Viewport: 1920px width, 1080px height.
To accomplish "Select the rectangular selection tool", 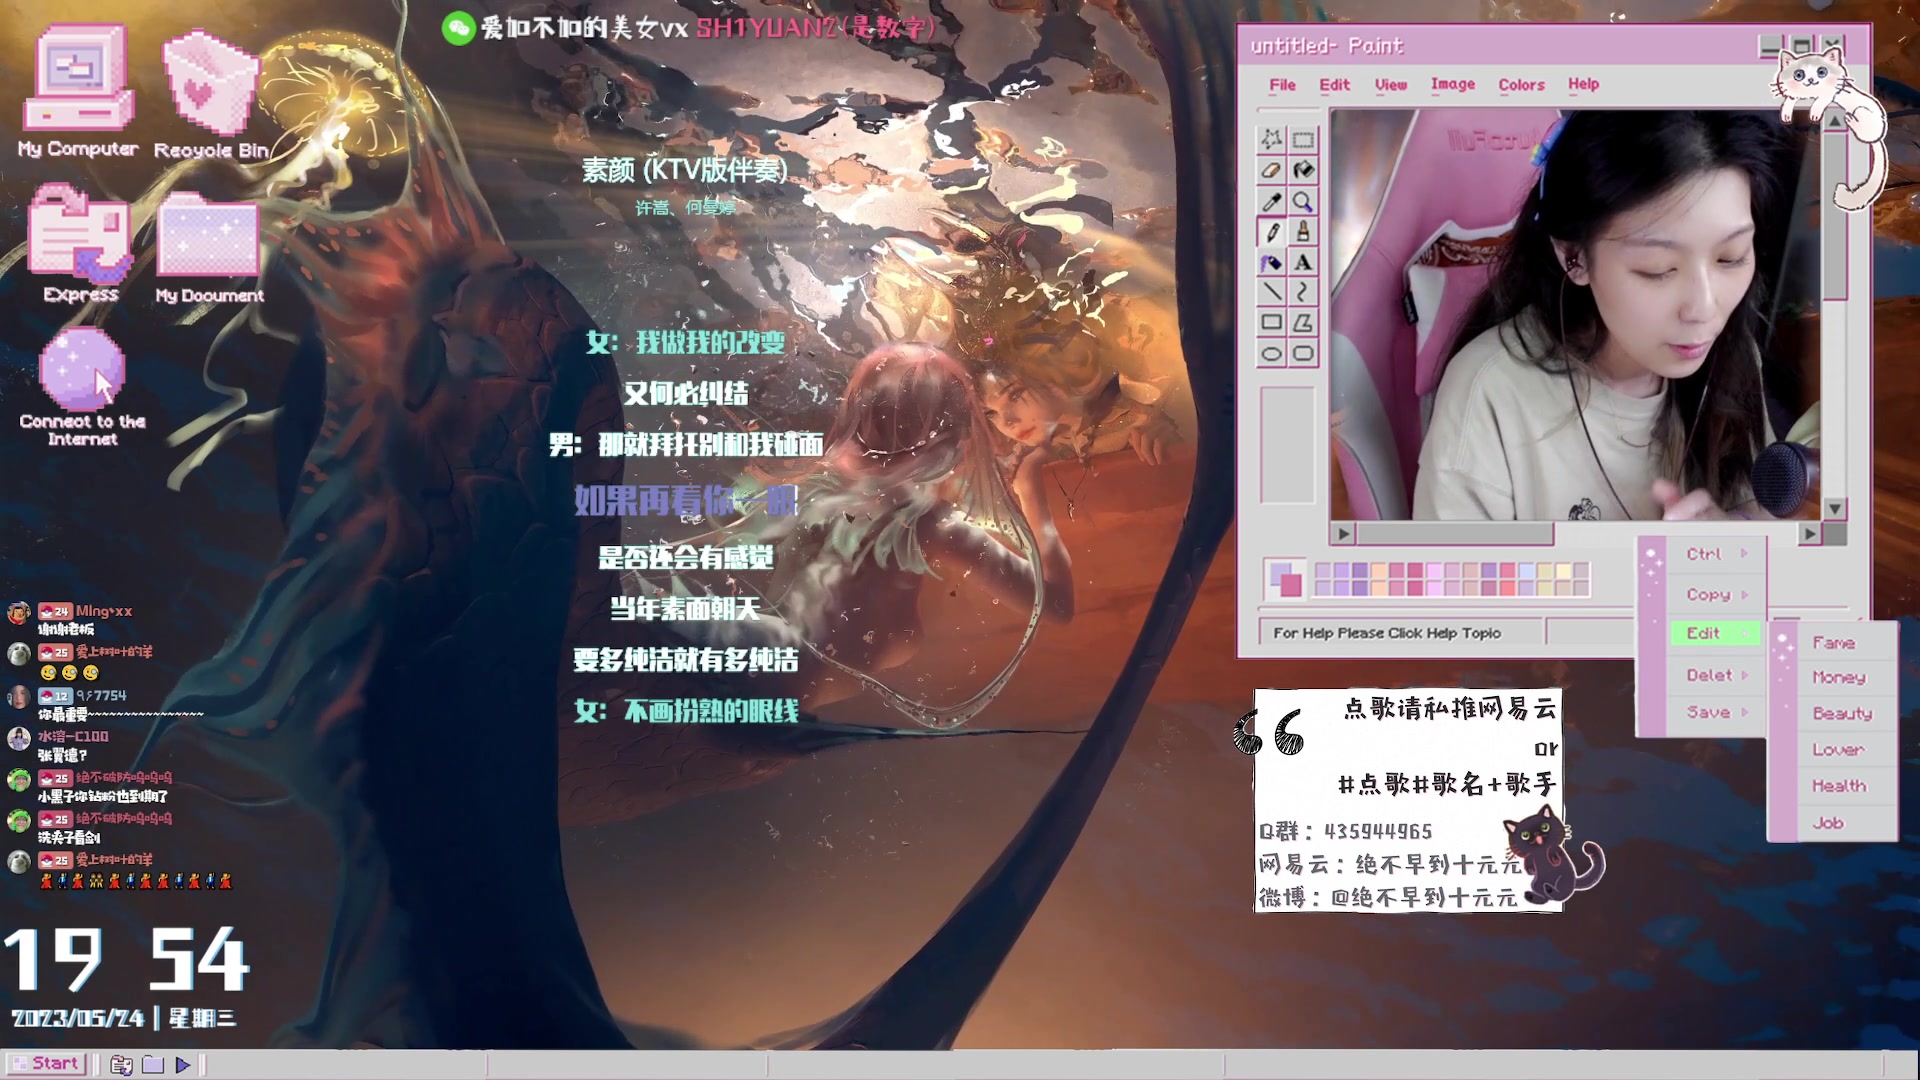I will (x=1303, y=140).
